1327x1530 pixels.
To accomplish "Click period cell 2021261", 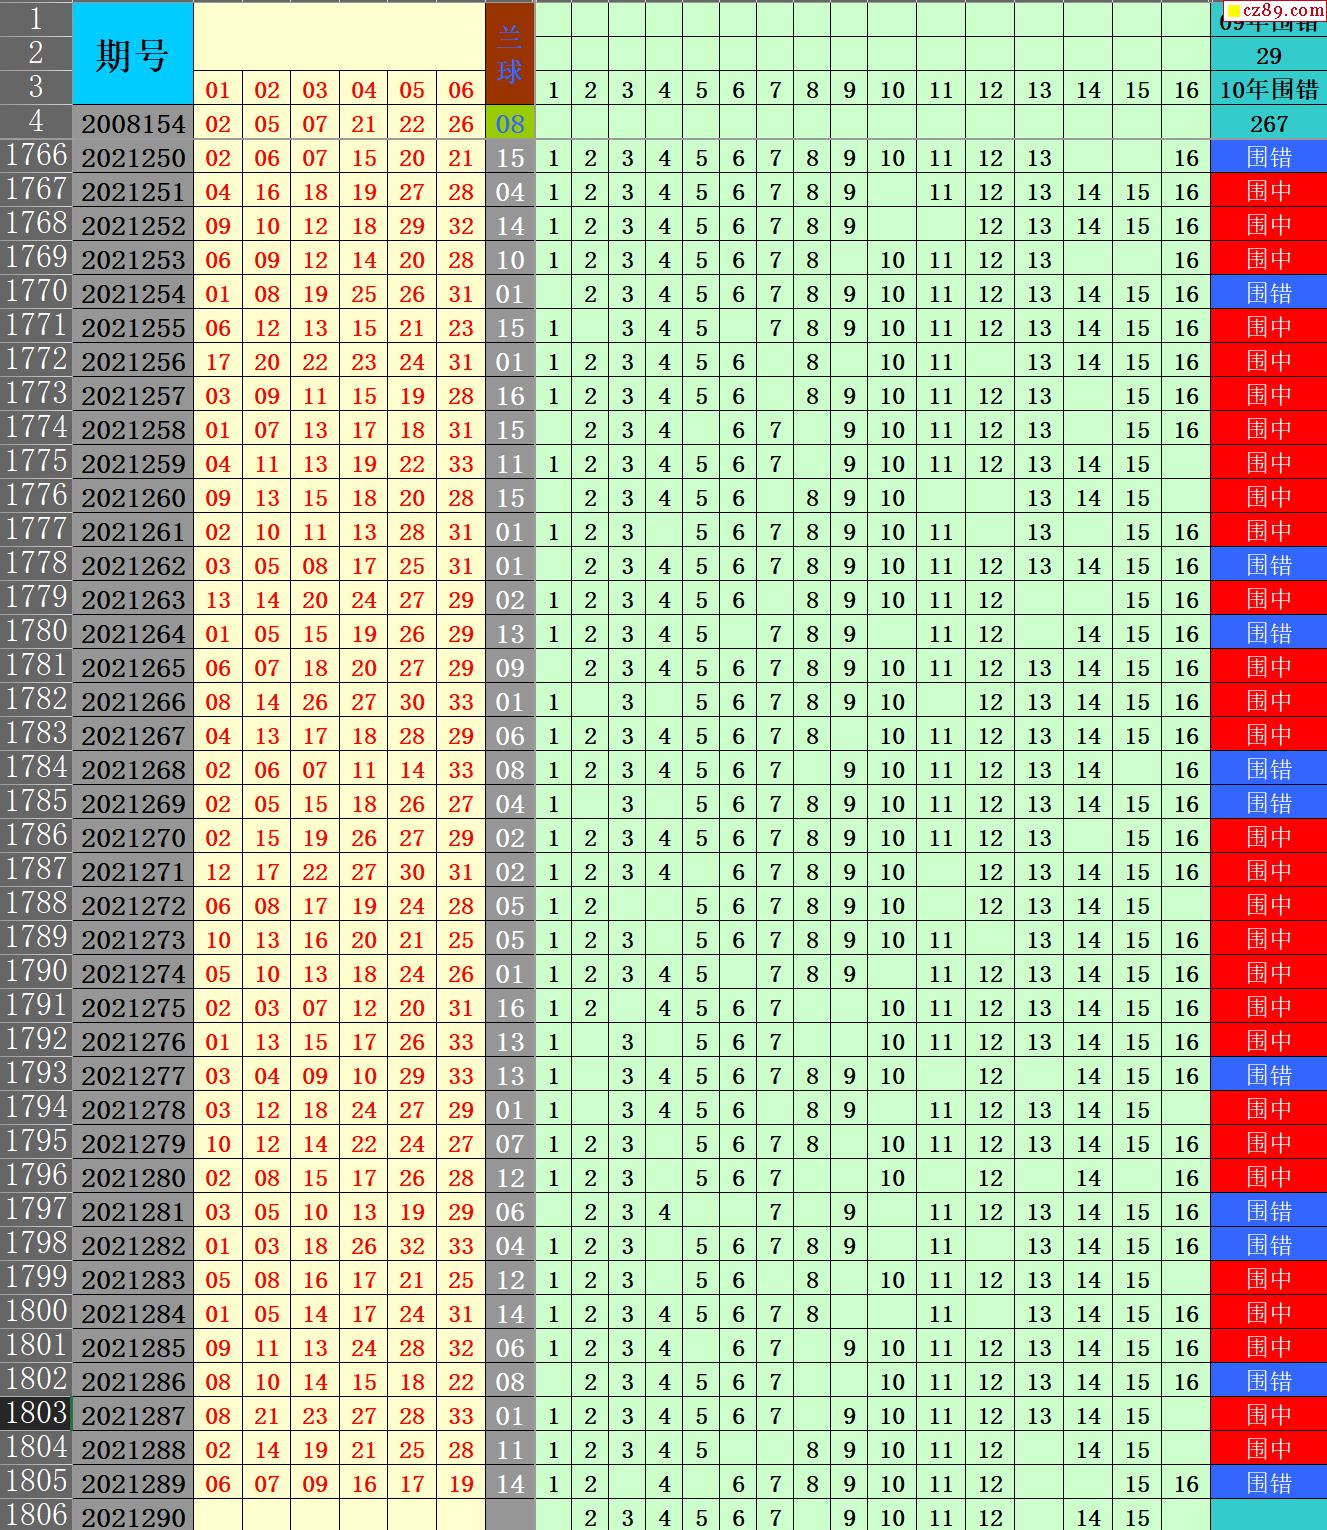I will pos(133,531).
